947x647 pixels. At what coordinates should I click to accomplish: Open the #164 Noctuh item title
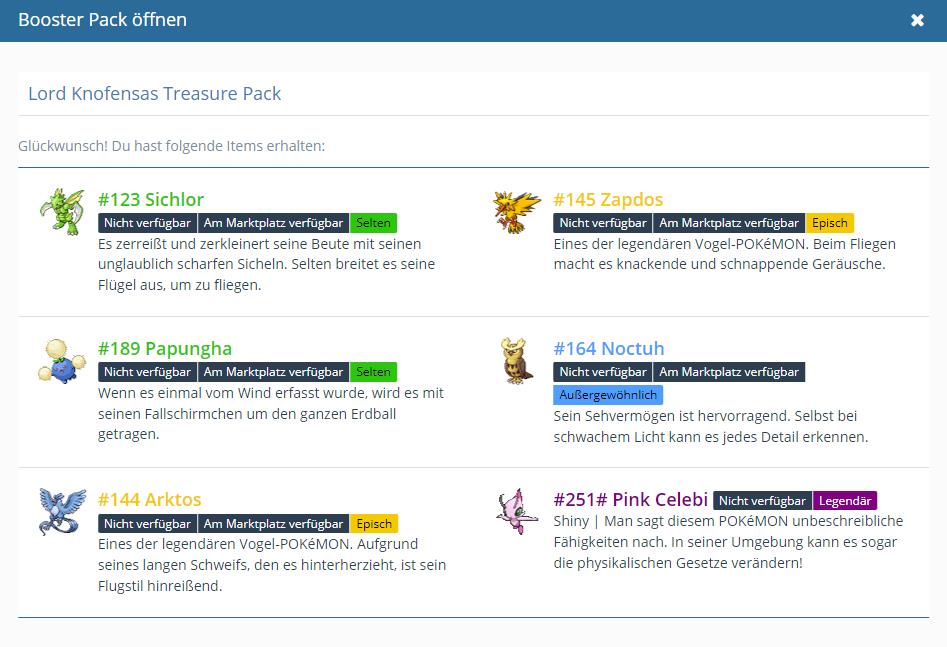click(609, 349)
